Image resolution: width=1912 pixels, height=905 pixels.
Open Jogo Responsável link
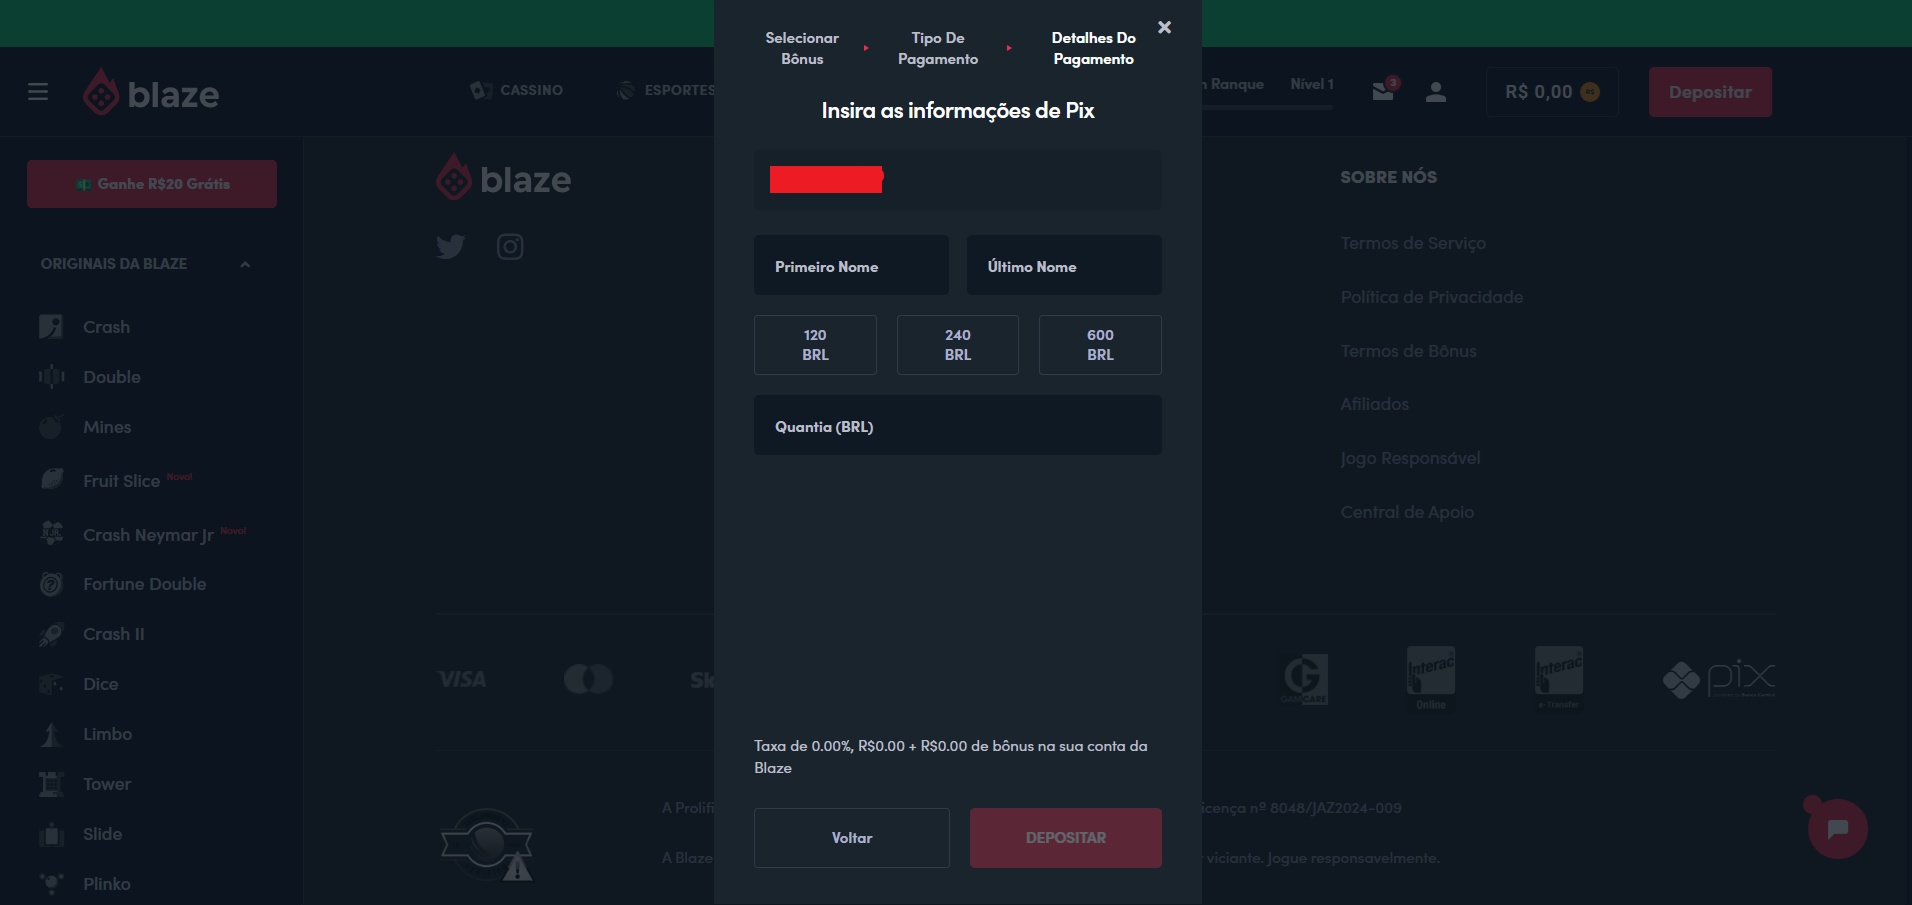[1410, 458]
